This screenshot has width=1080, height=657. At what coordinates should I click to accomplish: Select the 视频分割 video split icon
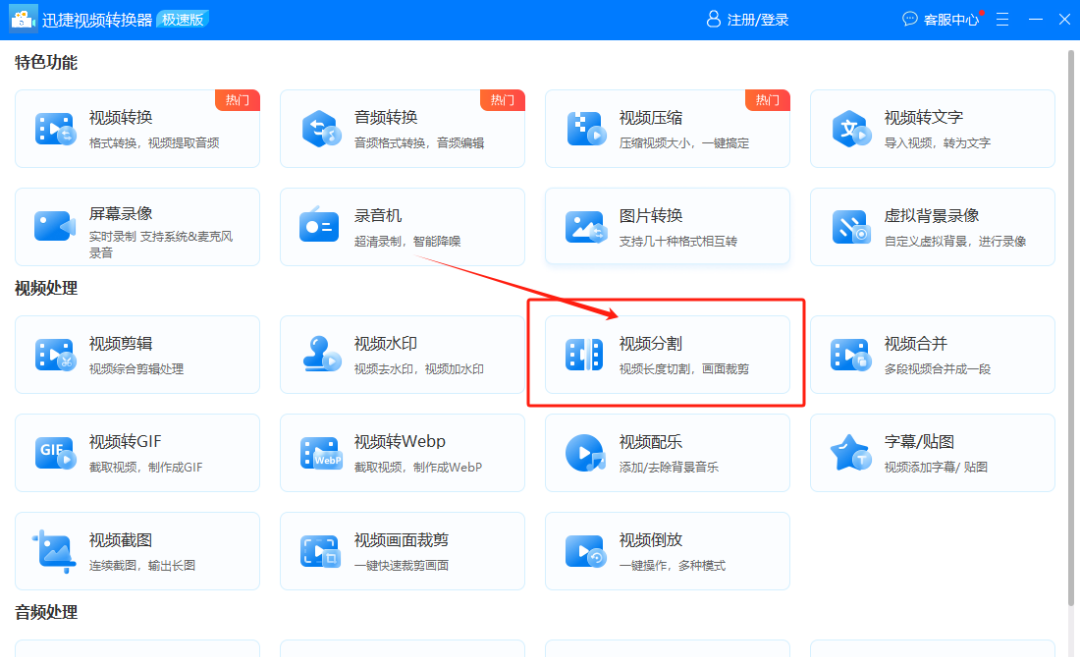pyautogui.click(x=584, y=355)
